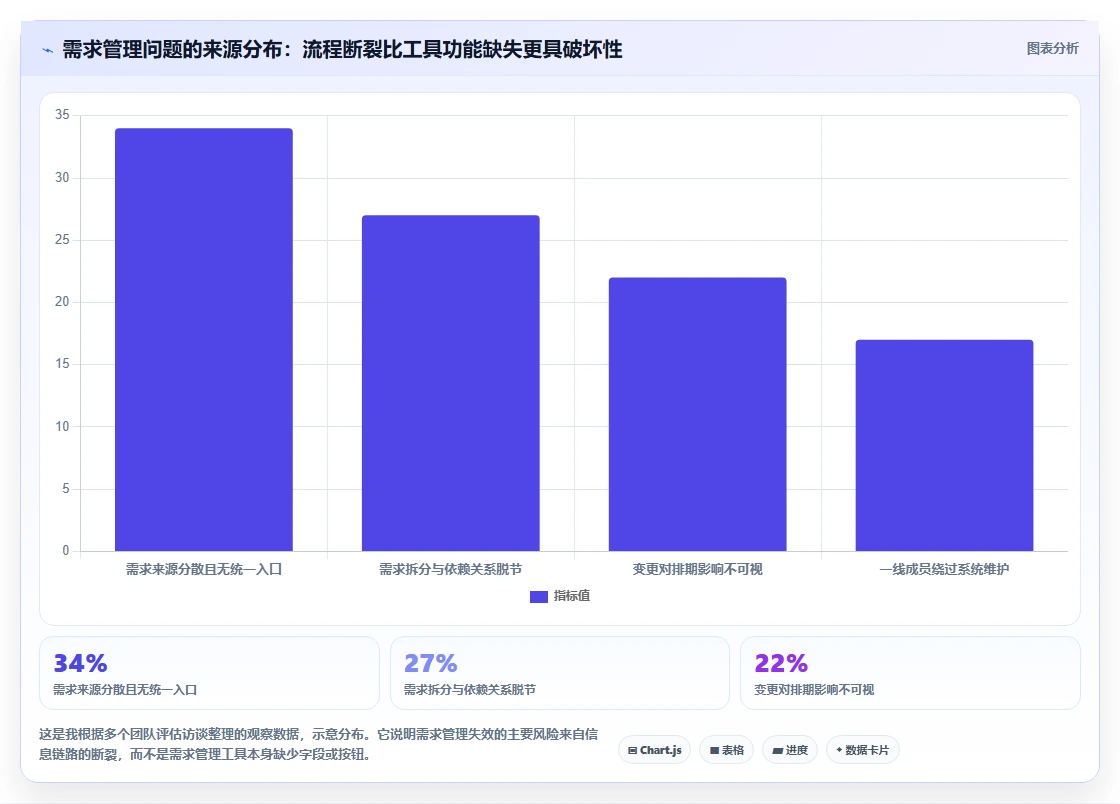
Task: Click the 图表分析 label in the header
Action: (1052, 49)
